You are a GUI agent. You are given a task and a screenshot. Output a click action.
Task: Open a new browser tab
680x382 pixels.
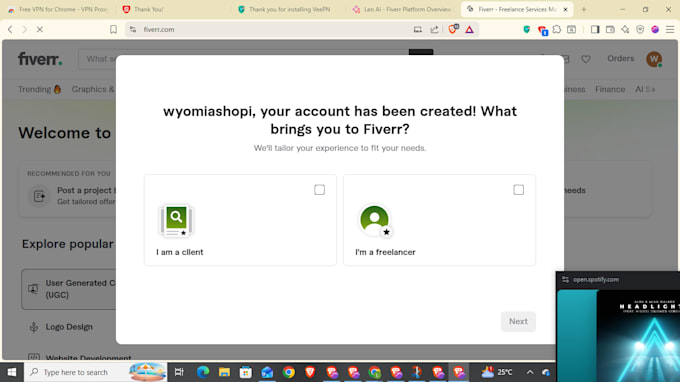click(583, 9)
